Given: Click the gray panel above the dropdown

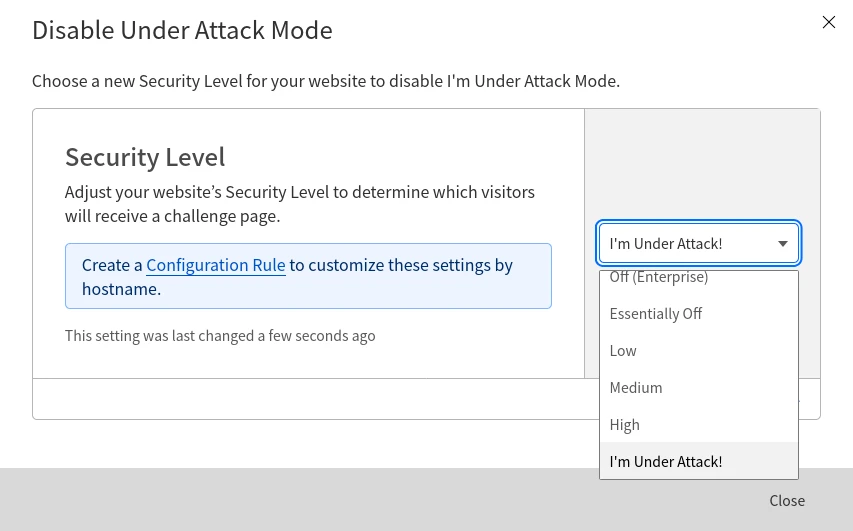Looking at the screenshot, I should (702, 165).
